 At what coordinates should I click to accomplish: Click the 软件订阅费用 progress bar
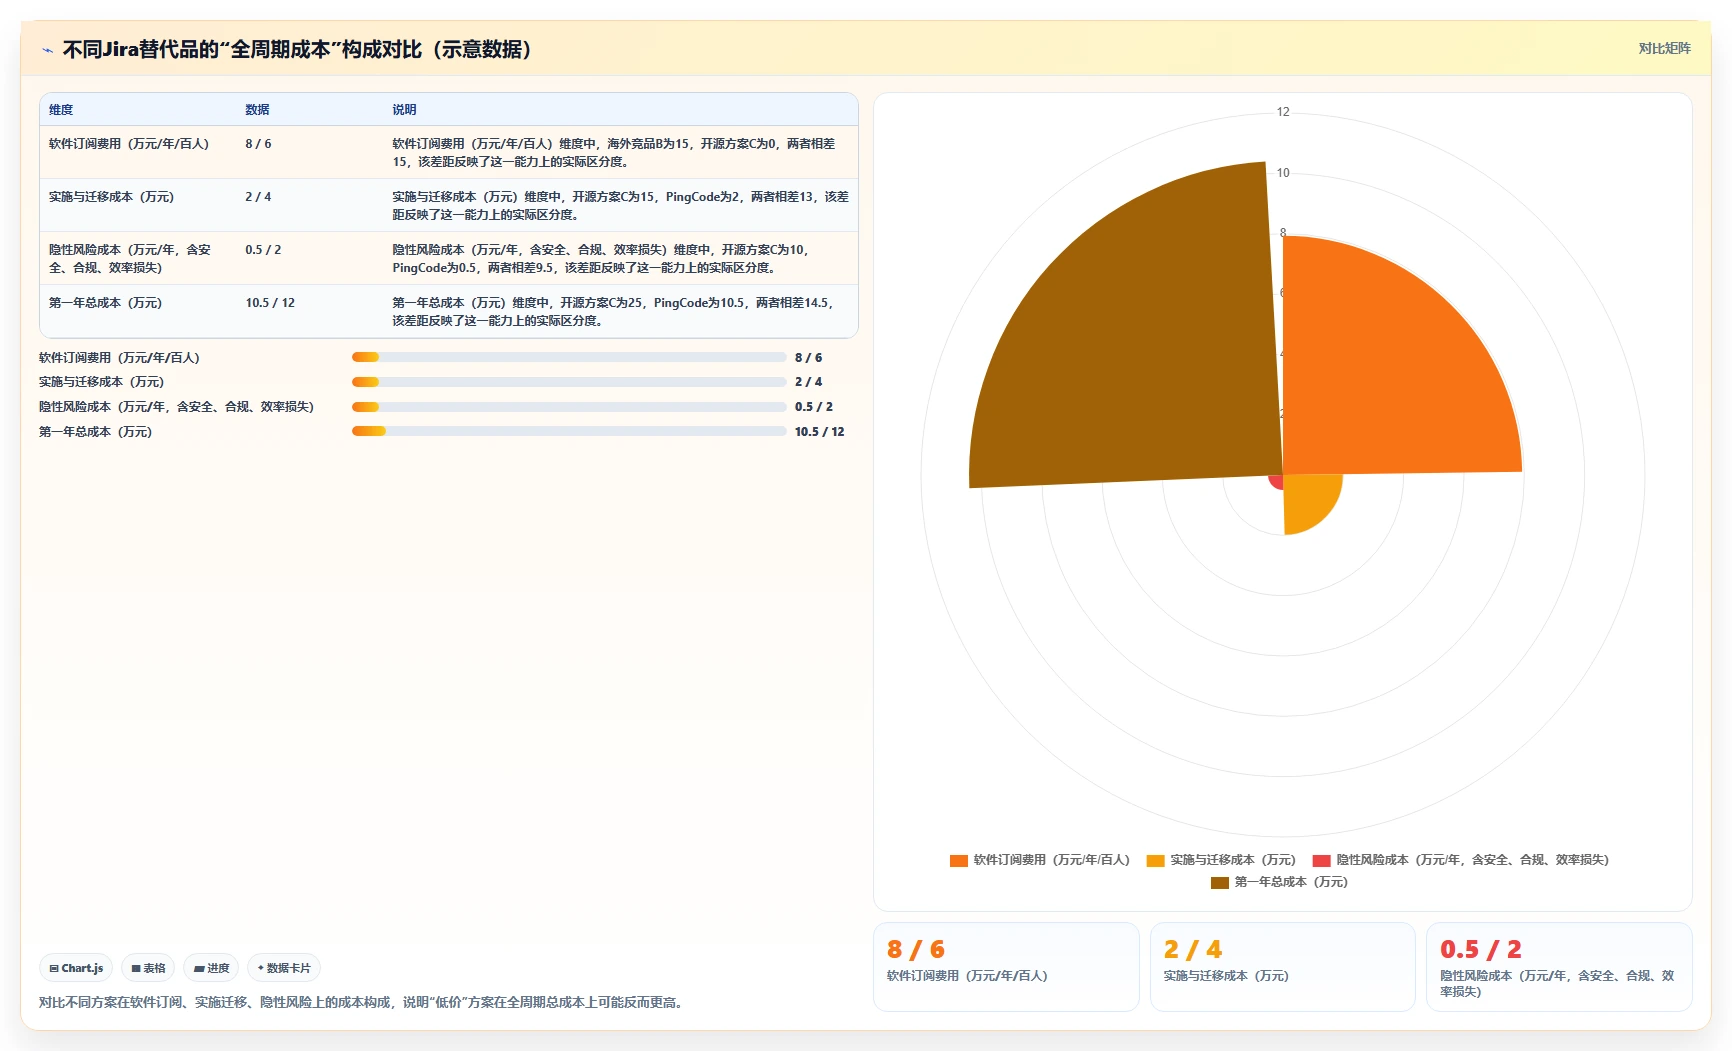[x=569, y=357]
